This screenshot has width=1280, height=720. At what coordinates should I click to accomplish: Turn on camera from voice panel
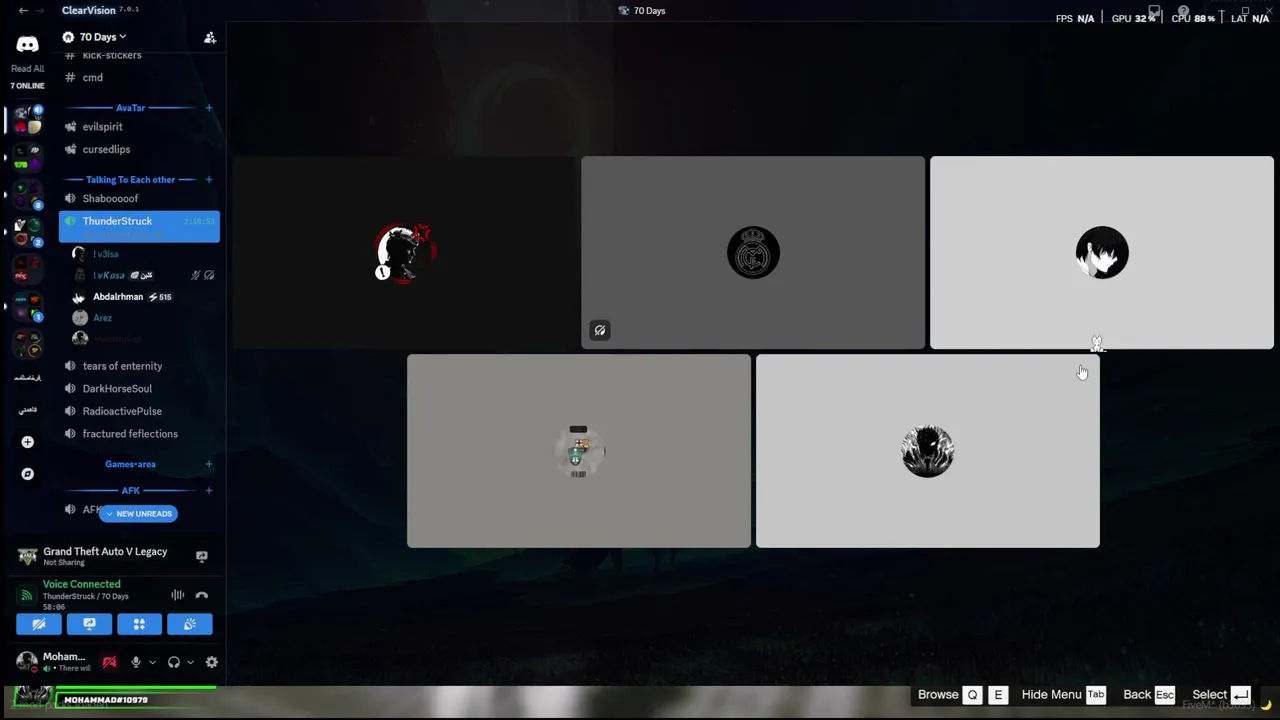click(x=39, y=624)
